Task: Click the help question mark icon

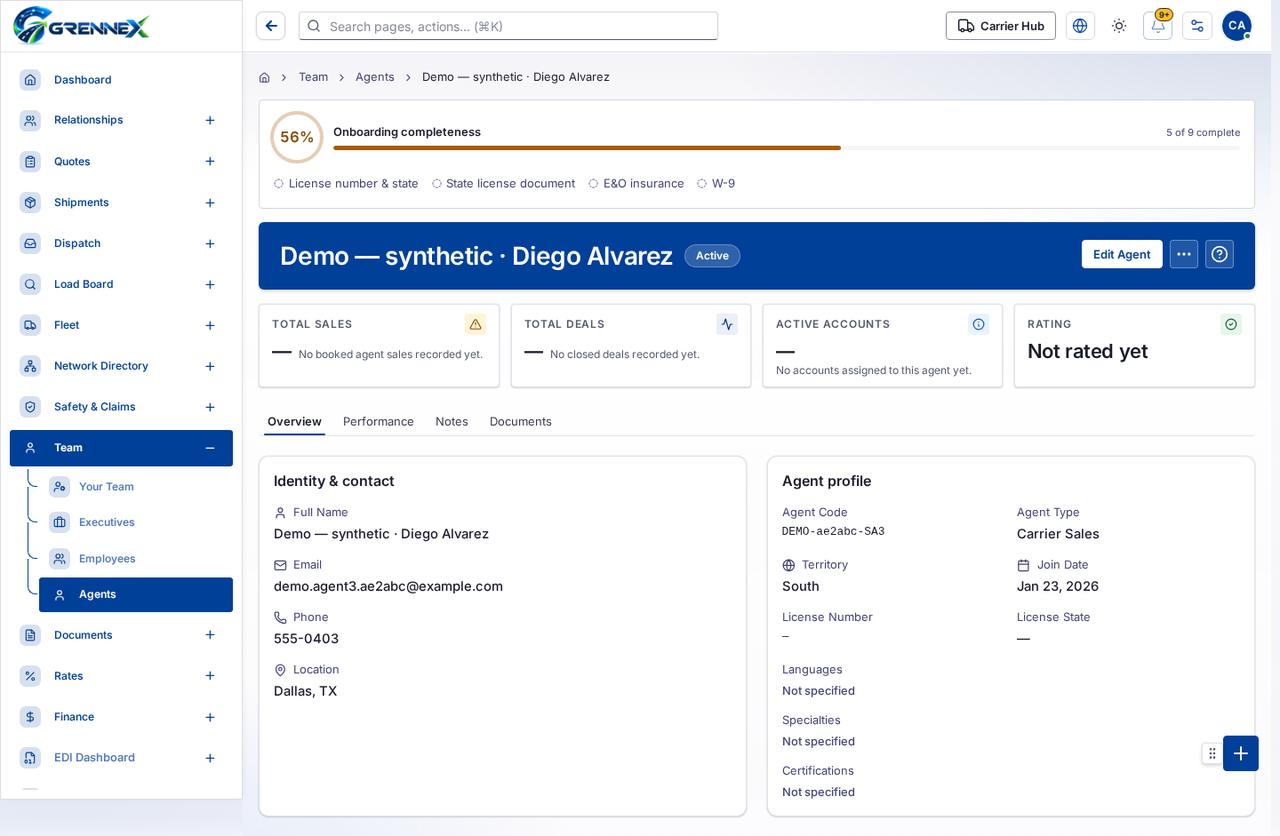Action: click(x=1219, y=254)
